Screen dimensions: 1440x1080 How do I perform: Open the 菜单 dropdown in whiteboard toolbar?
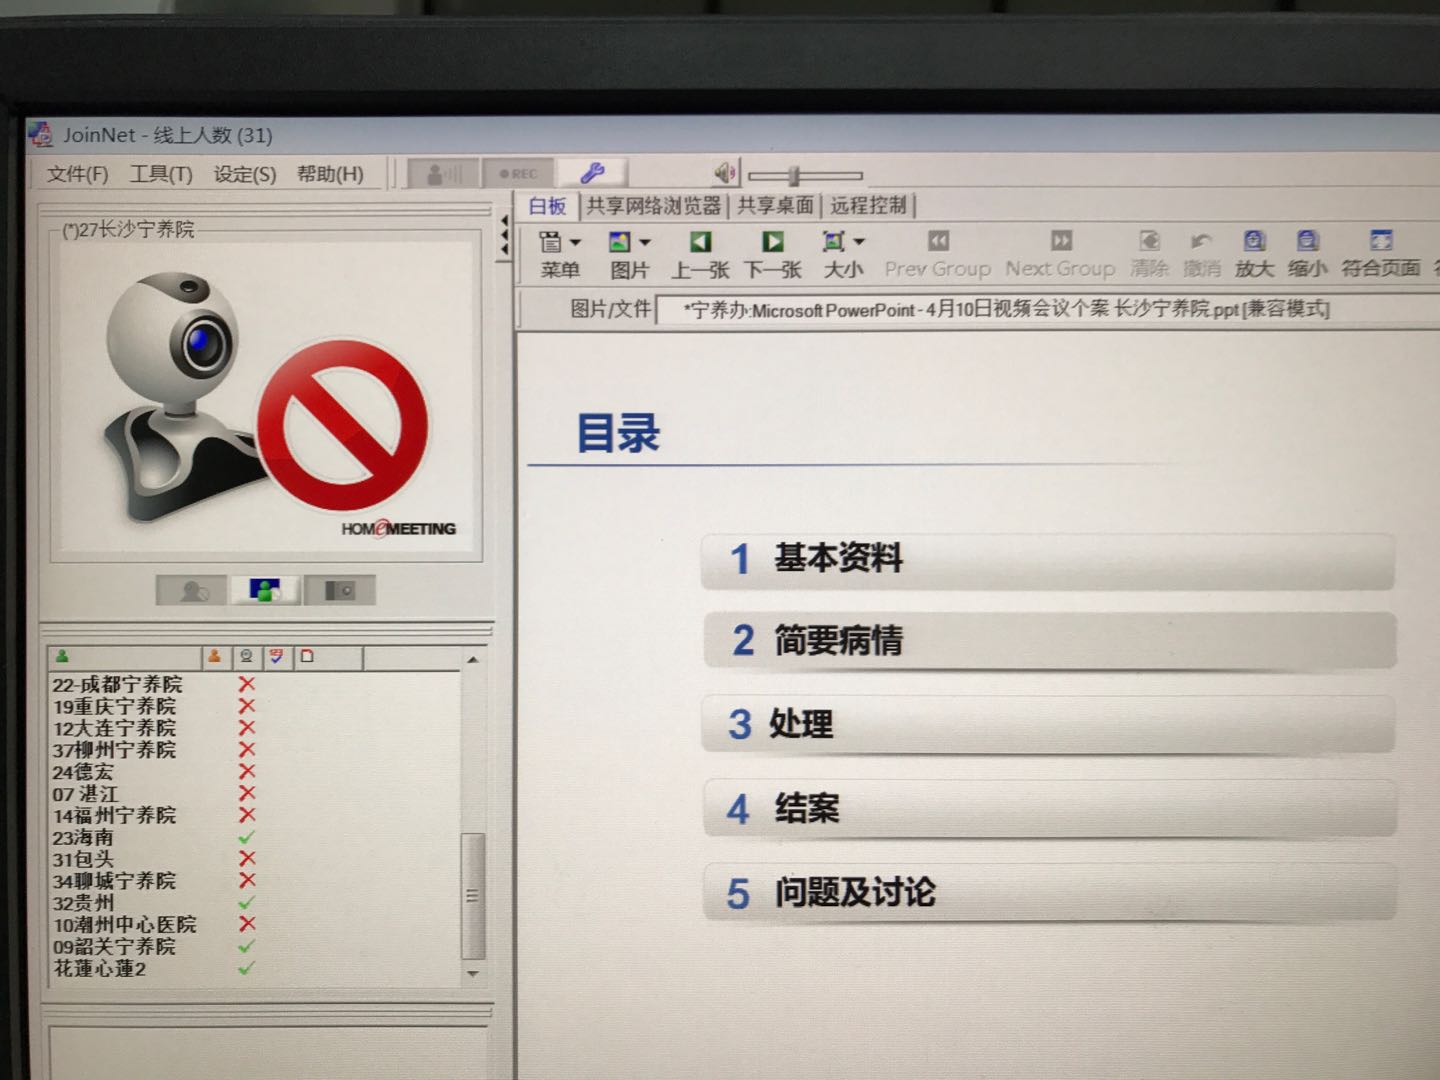559,254
